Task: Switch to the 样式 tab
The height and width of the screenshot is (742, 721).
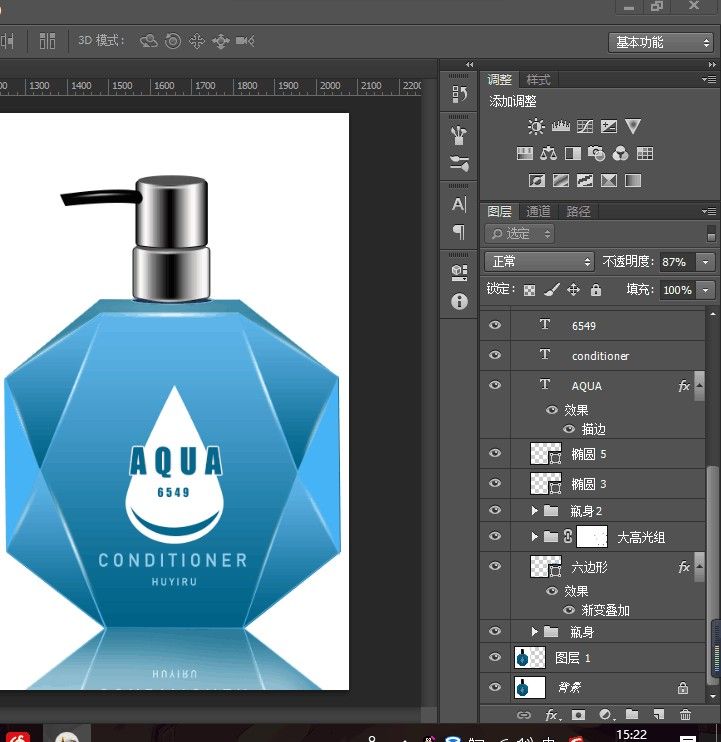Action: coord(538,80)
